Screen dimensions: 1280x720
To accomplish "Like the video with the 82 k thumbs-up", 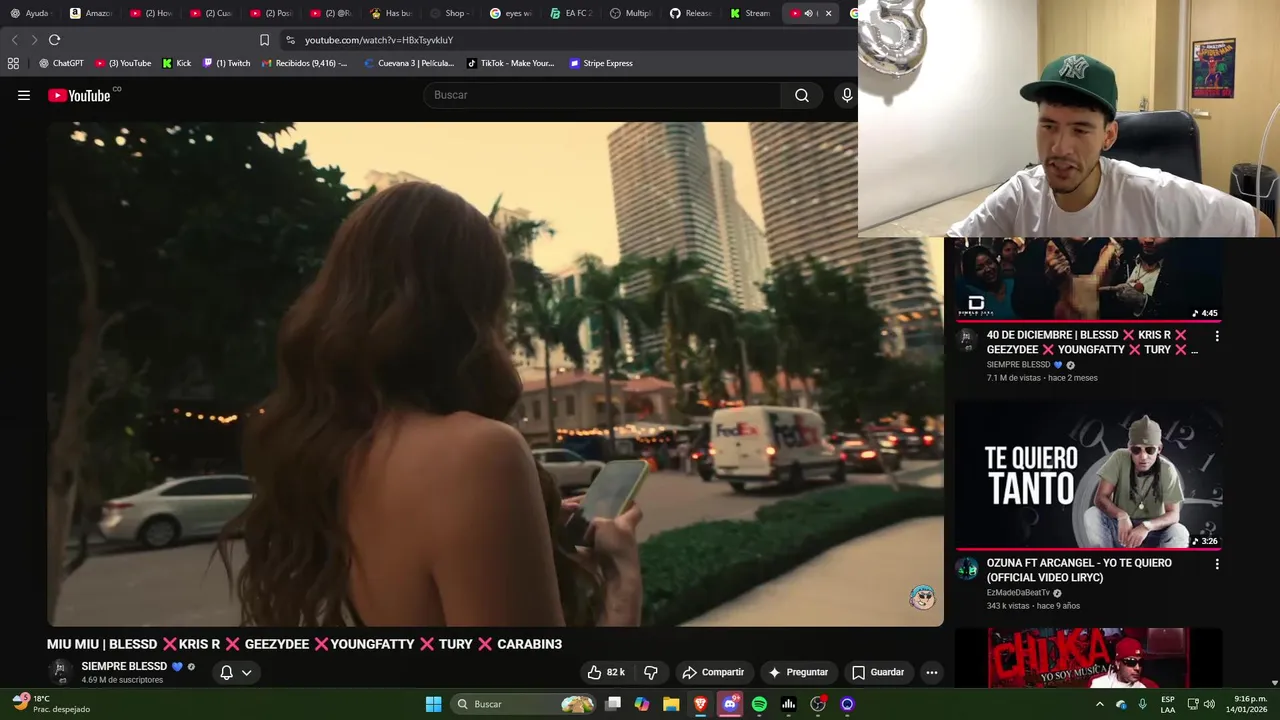I will point(606,672).
